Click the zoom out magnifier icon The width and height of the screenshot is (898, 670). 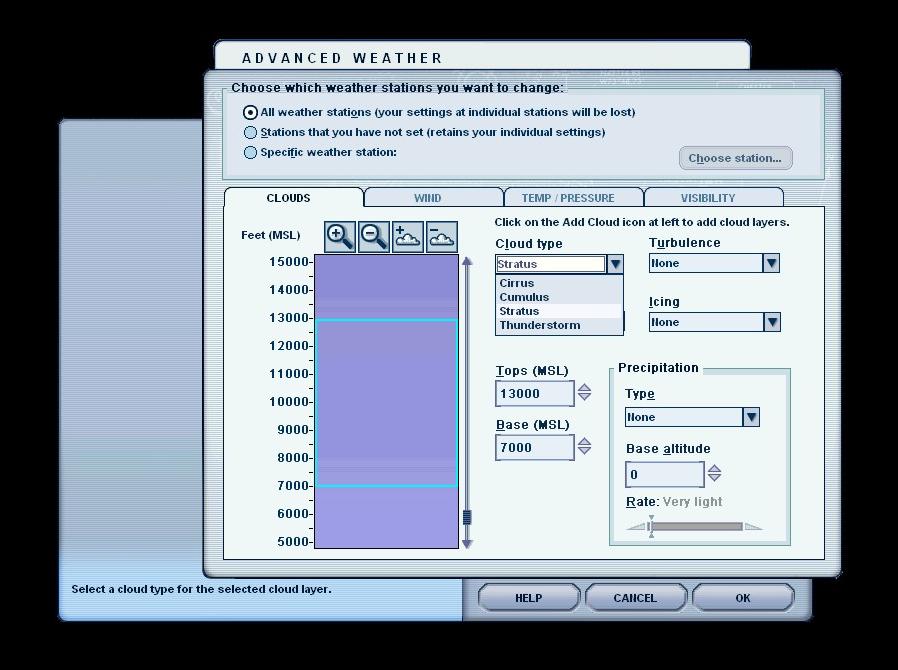[x=374, y=237]
